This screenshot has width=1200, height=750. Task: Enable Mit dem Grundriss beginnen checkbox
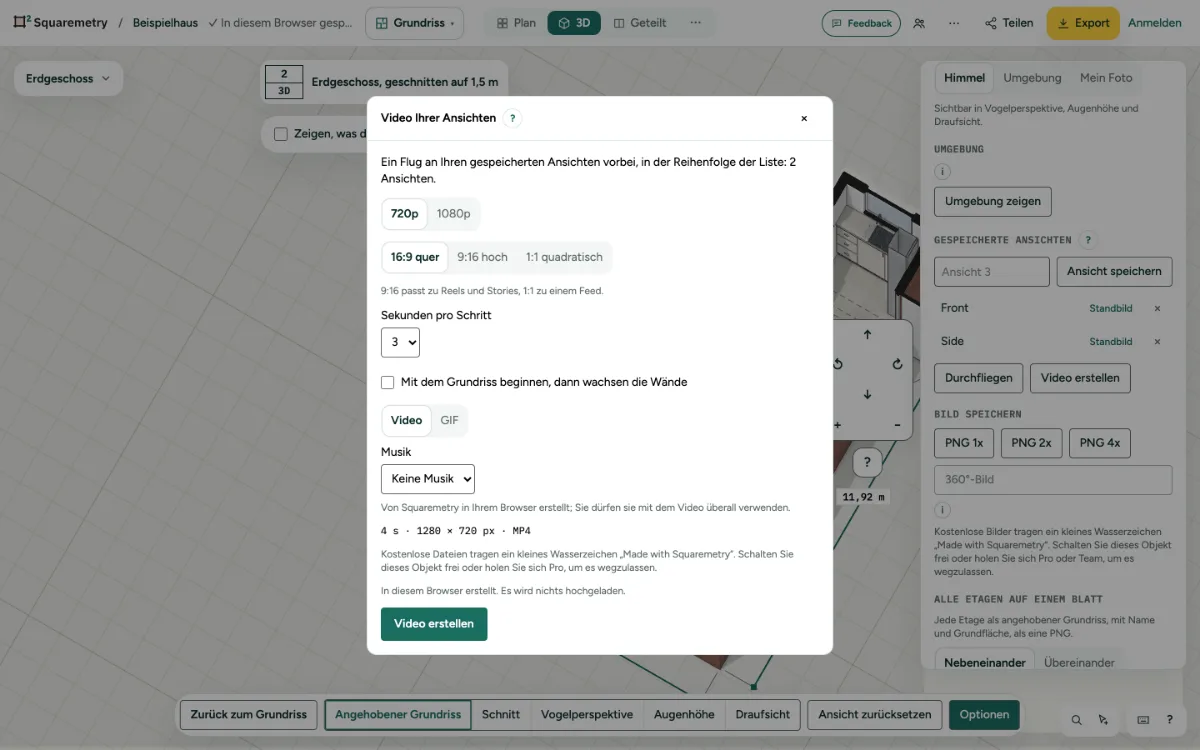pyautogui.click(x=388, y=382)
